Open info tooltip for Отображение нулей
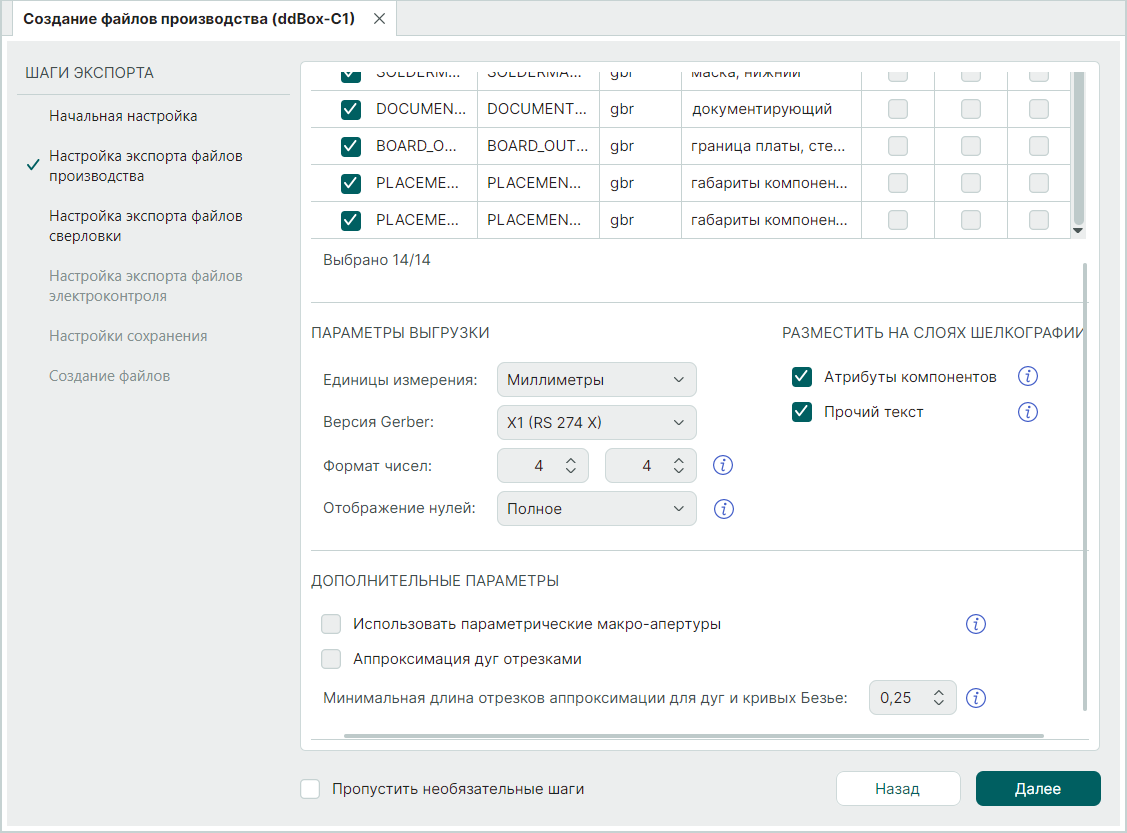 [x=724, y=509]
